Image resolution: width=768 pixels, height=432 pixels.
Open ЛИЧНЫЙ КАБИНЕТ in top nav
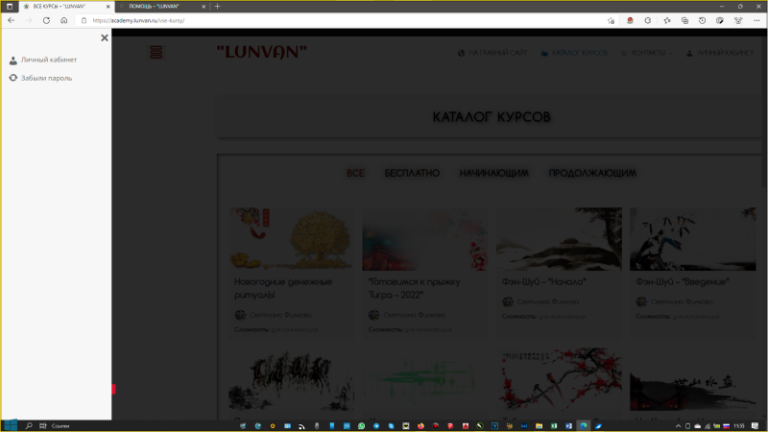tap(720, 53)
